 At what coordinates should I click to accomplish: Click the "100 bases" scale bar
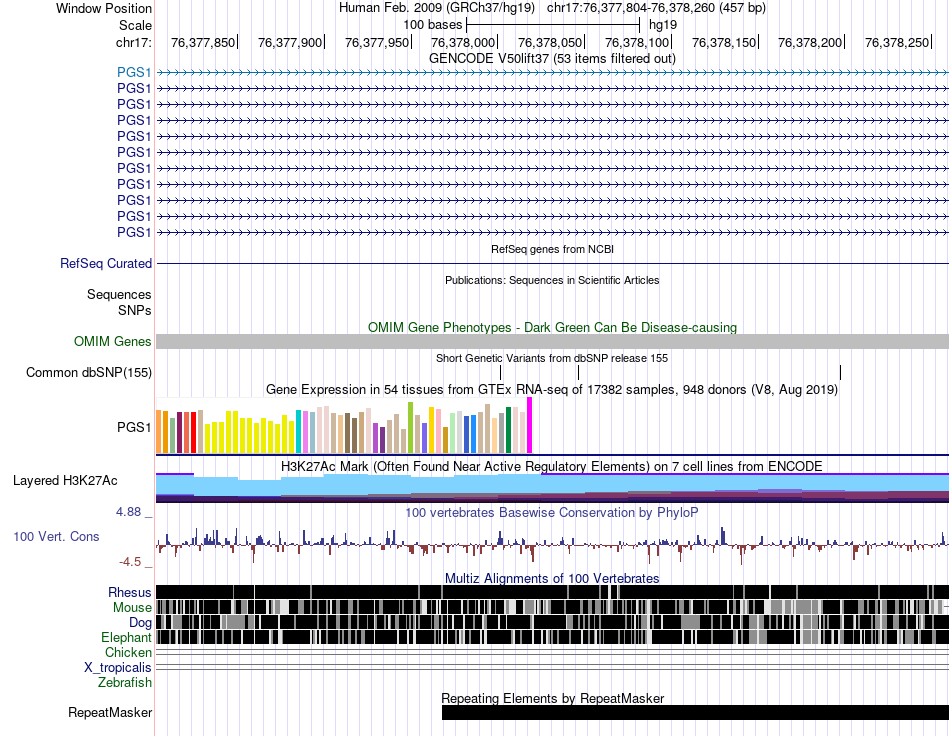click(x=553, y=25)
